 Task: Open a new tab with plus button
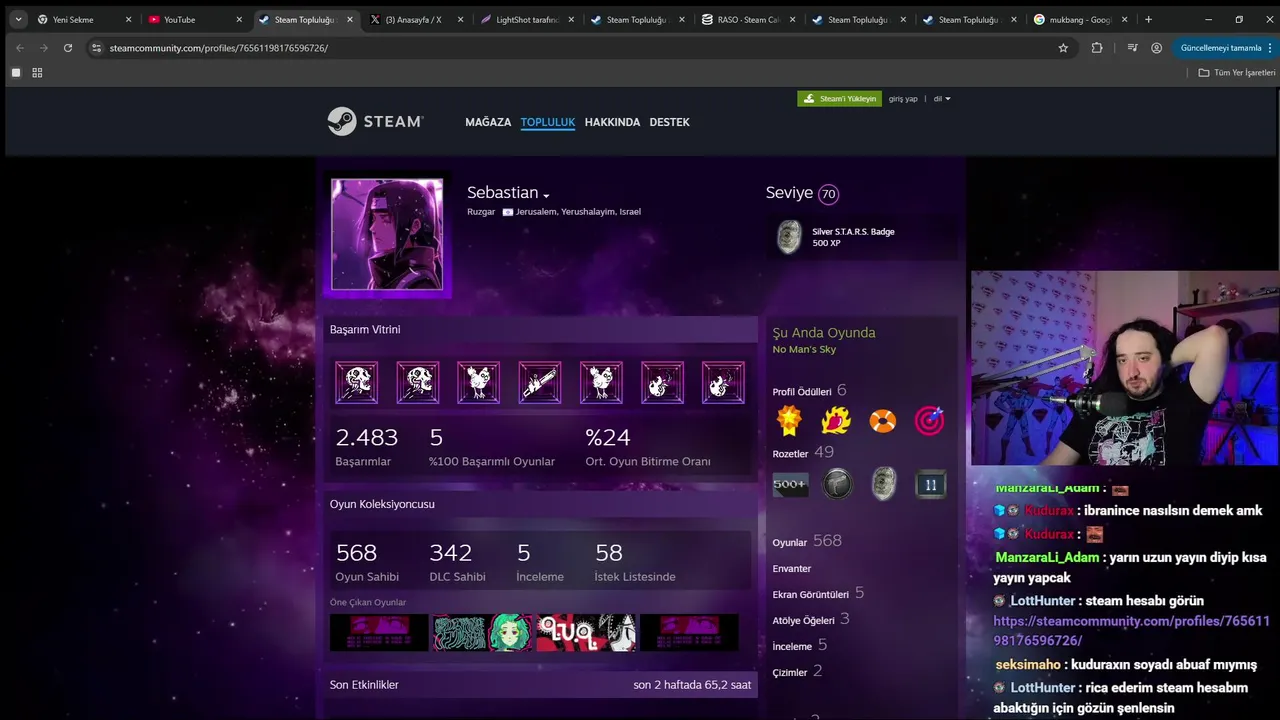(1148, 19)
